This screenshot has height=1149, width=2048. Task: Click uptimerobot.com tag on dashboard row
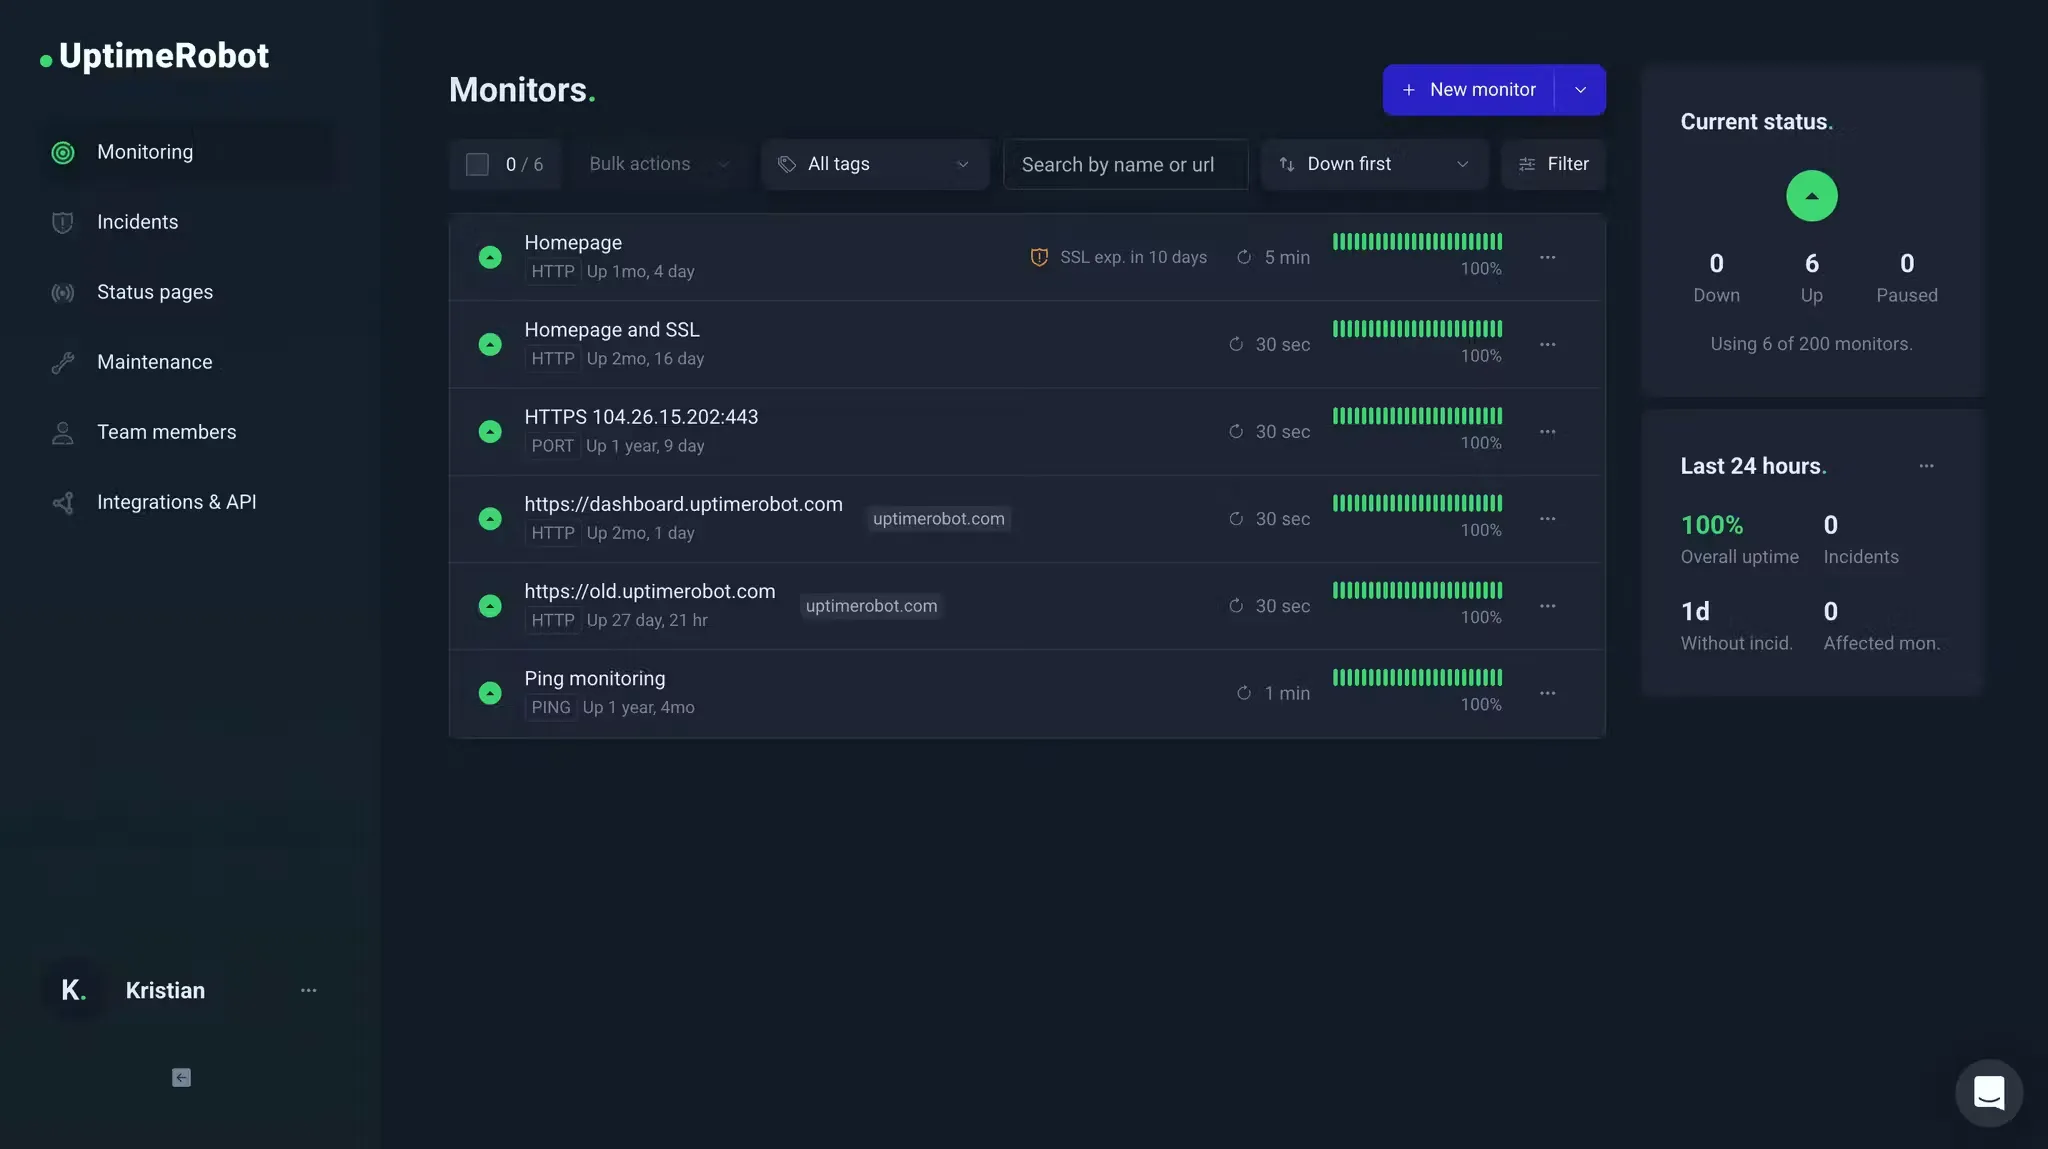(938, 518)
